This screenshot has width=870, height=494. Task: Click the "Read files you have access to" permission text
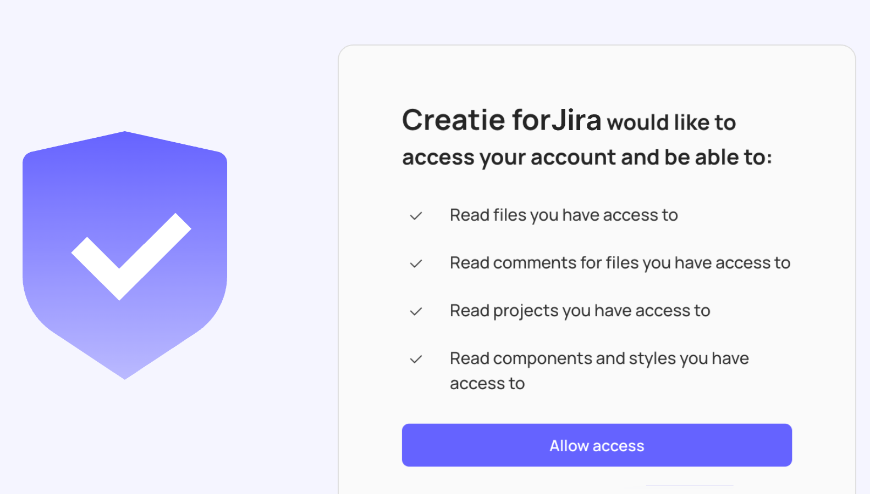pyautogui.click(x=564, y=215)
